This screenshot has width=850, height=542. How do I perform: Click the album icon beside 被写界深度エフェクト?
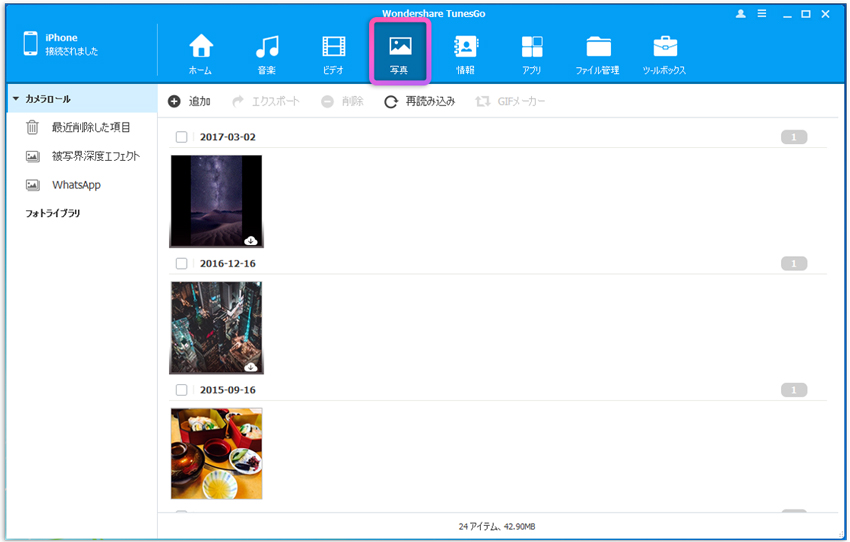tap(33, 157)
